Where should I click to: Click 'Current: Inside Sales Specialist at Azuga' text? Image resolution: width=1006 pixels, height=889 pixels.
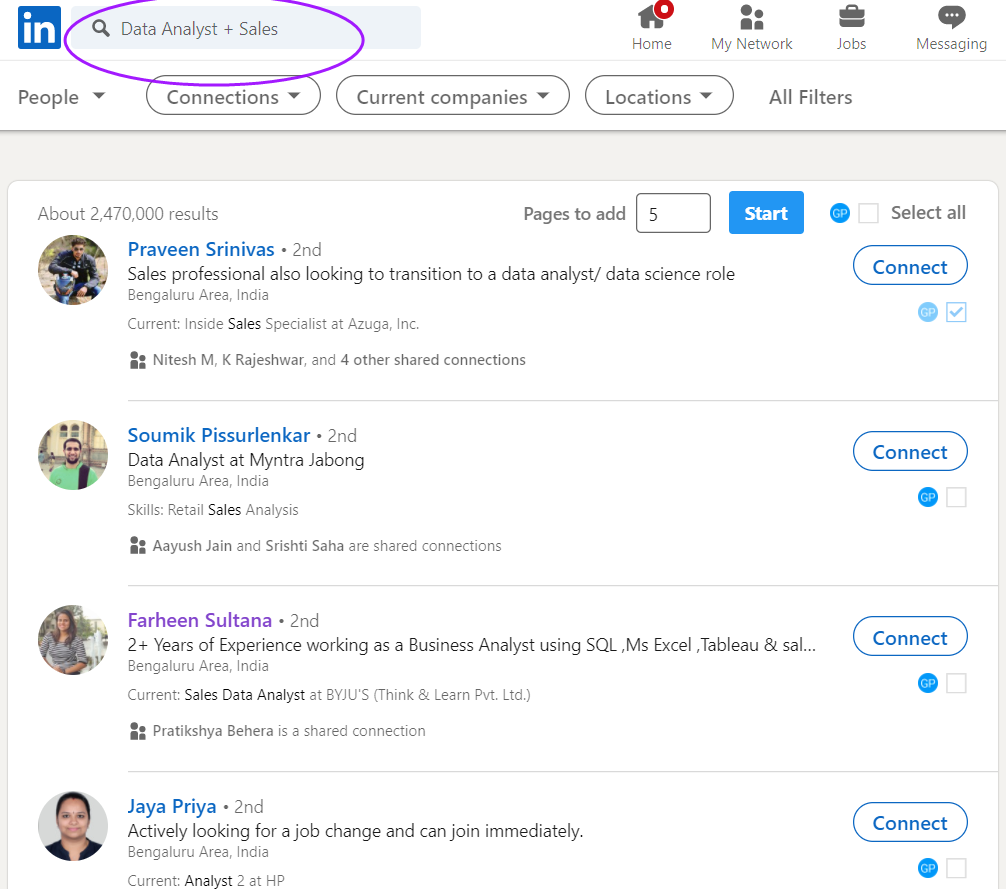tap(273, 324)
